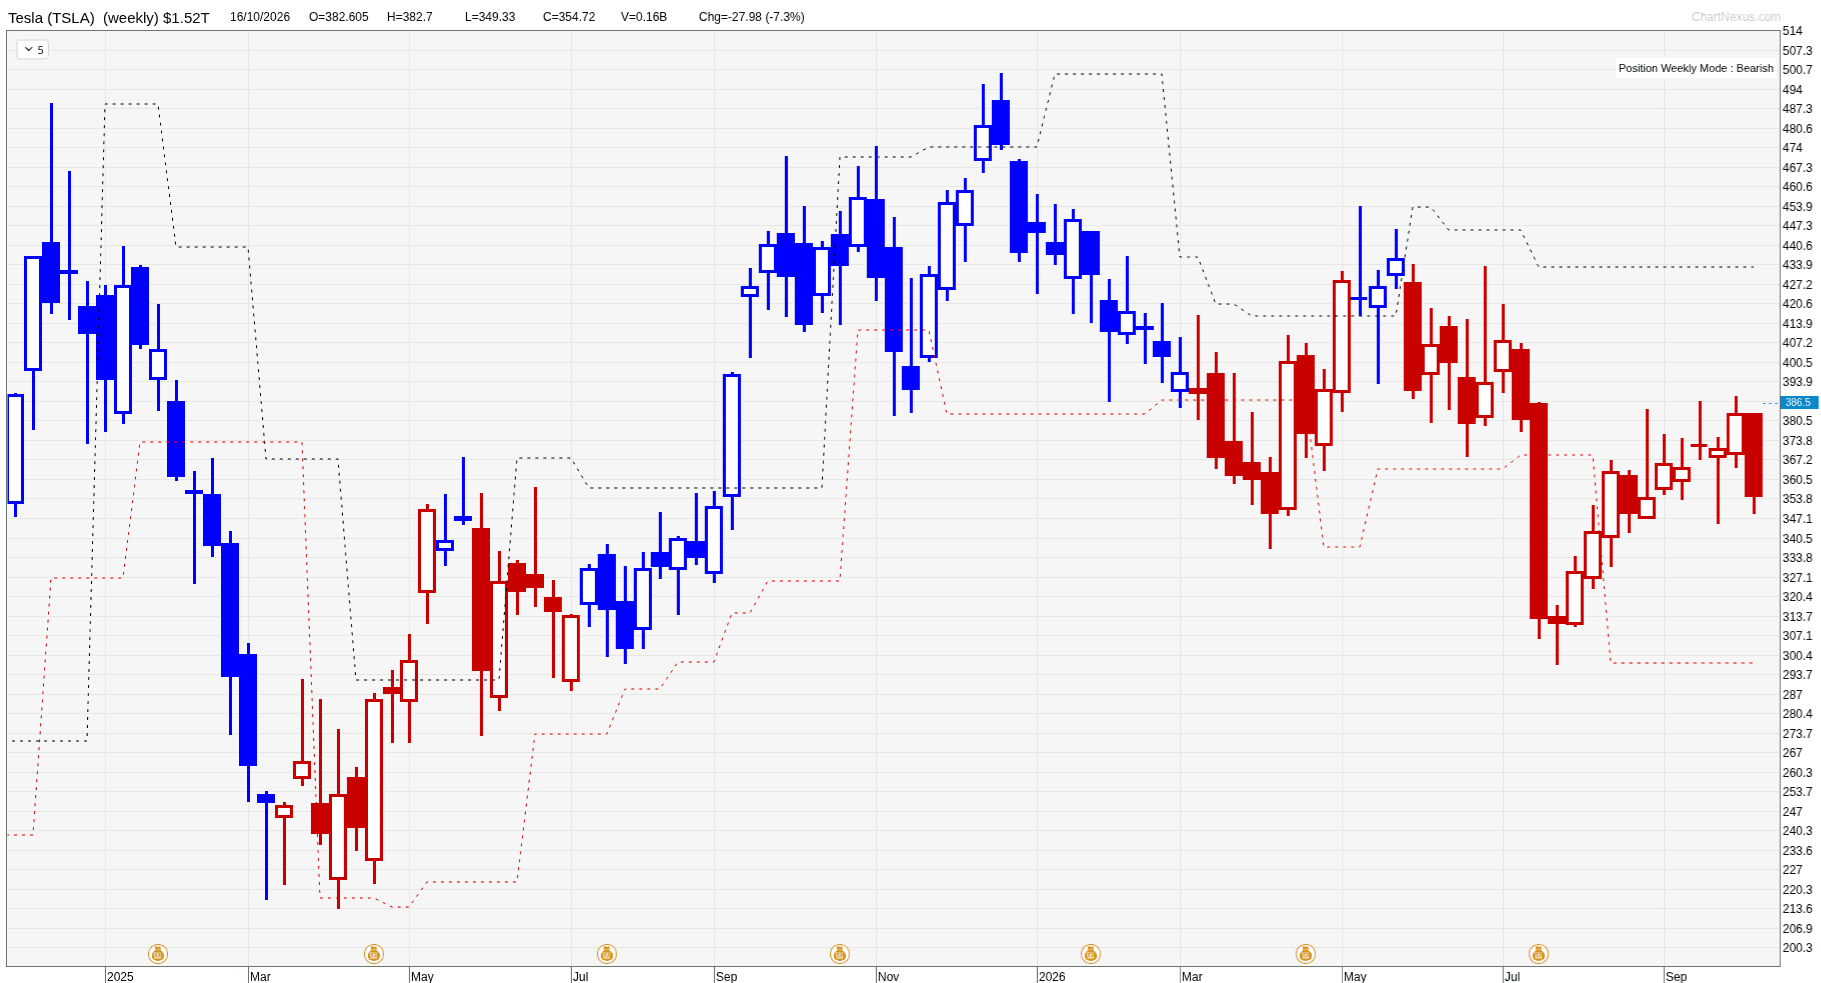Open the '5' indicator dropdown at chart corner
Viewport: 1821px width, 983px height.
point(33,49)
